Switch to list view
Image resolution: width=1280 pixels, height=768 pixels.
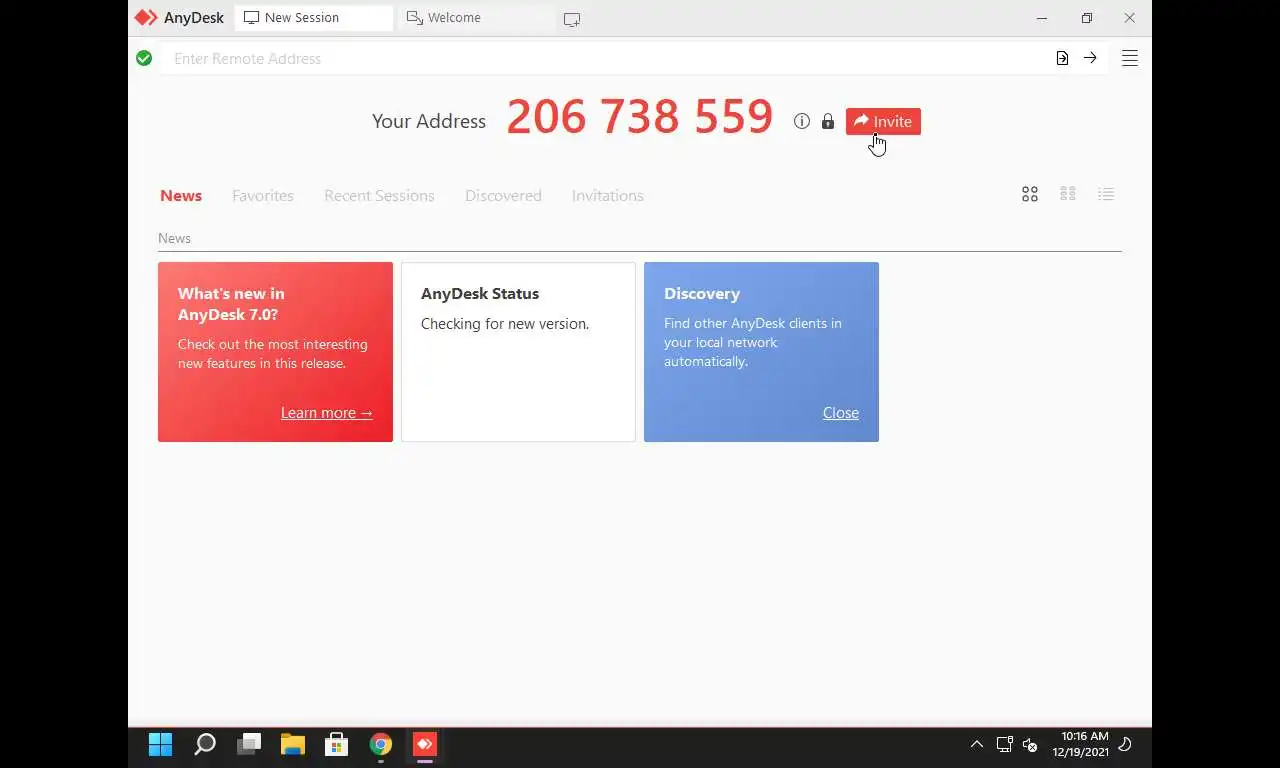pyautogui.click(x=1106, y=194)
